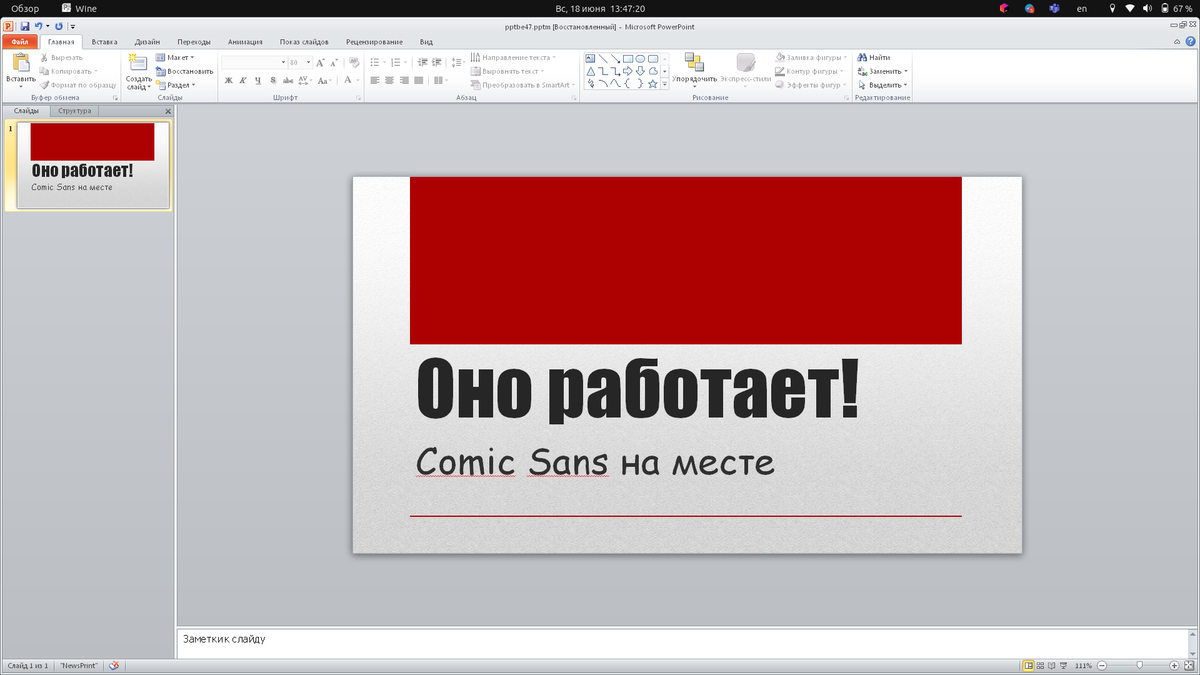Center-align the paragraph text
Viewport: 1200px width, 675px height.
(389, 80)
